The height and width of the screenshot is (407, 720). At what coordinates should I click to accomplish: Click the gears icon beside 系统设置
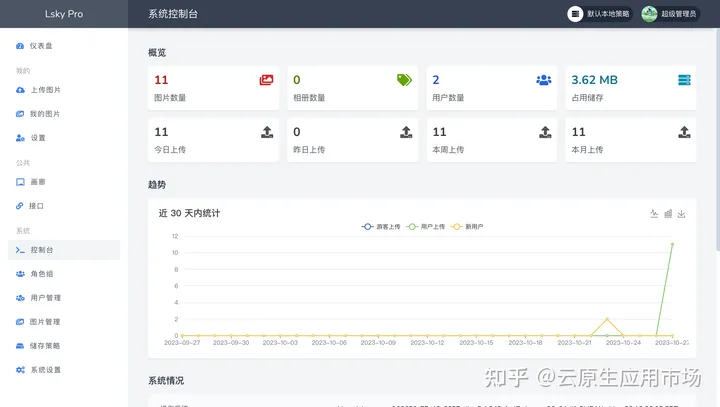(x=20, y=370)
